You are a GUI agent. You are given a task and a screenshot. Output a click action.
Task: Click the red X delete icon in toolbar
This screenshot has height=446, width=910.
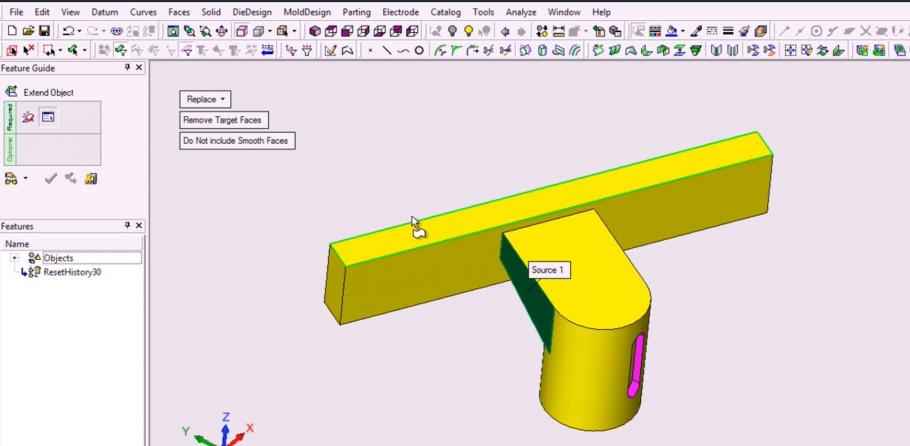tap(28, 50)
